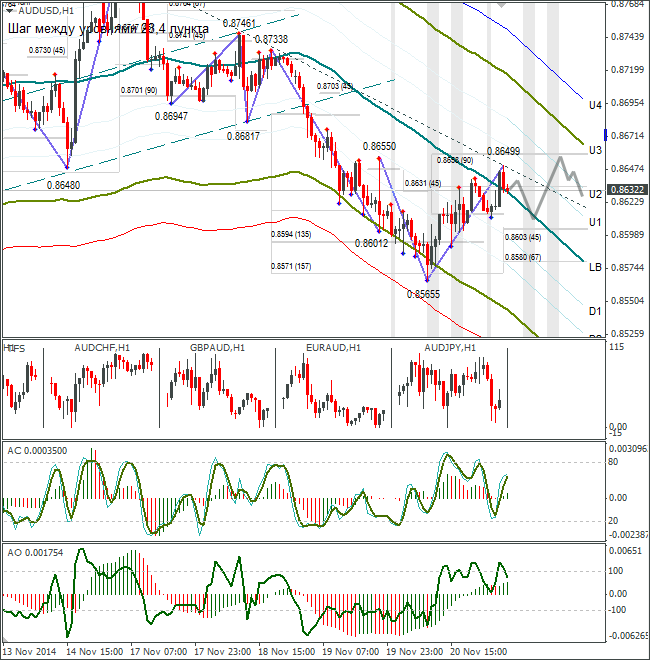Click the blue marker on the price axis

click(605, 135)
